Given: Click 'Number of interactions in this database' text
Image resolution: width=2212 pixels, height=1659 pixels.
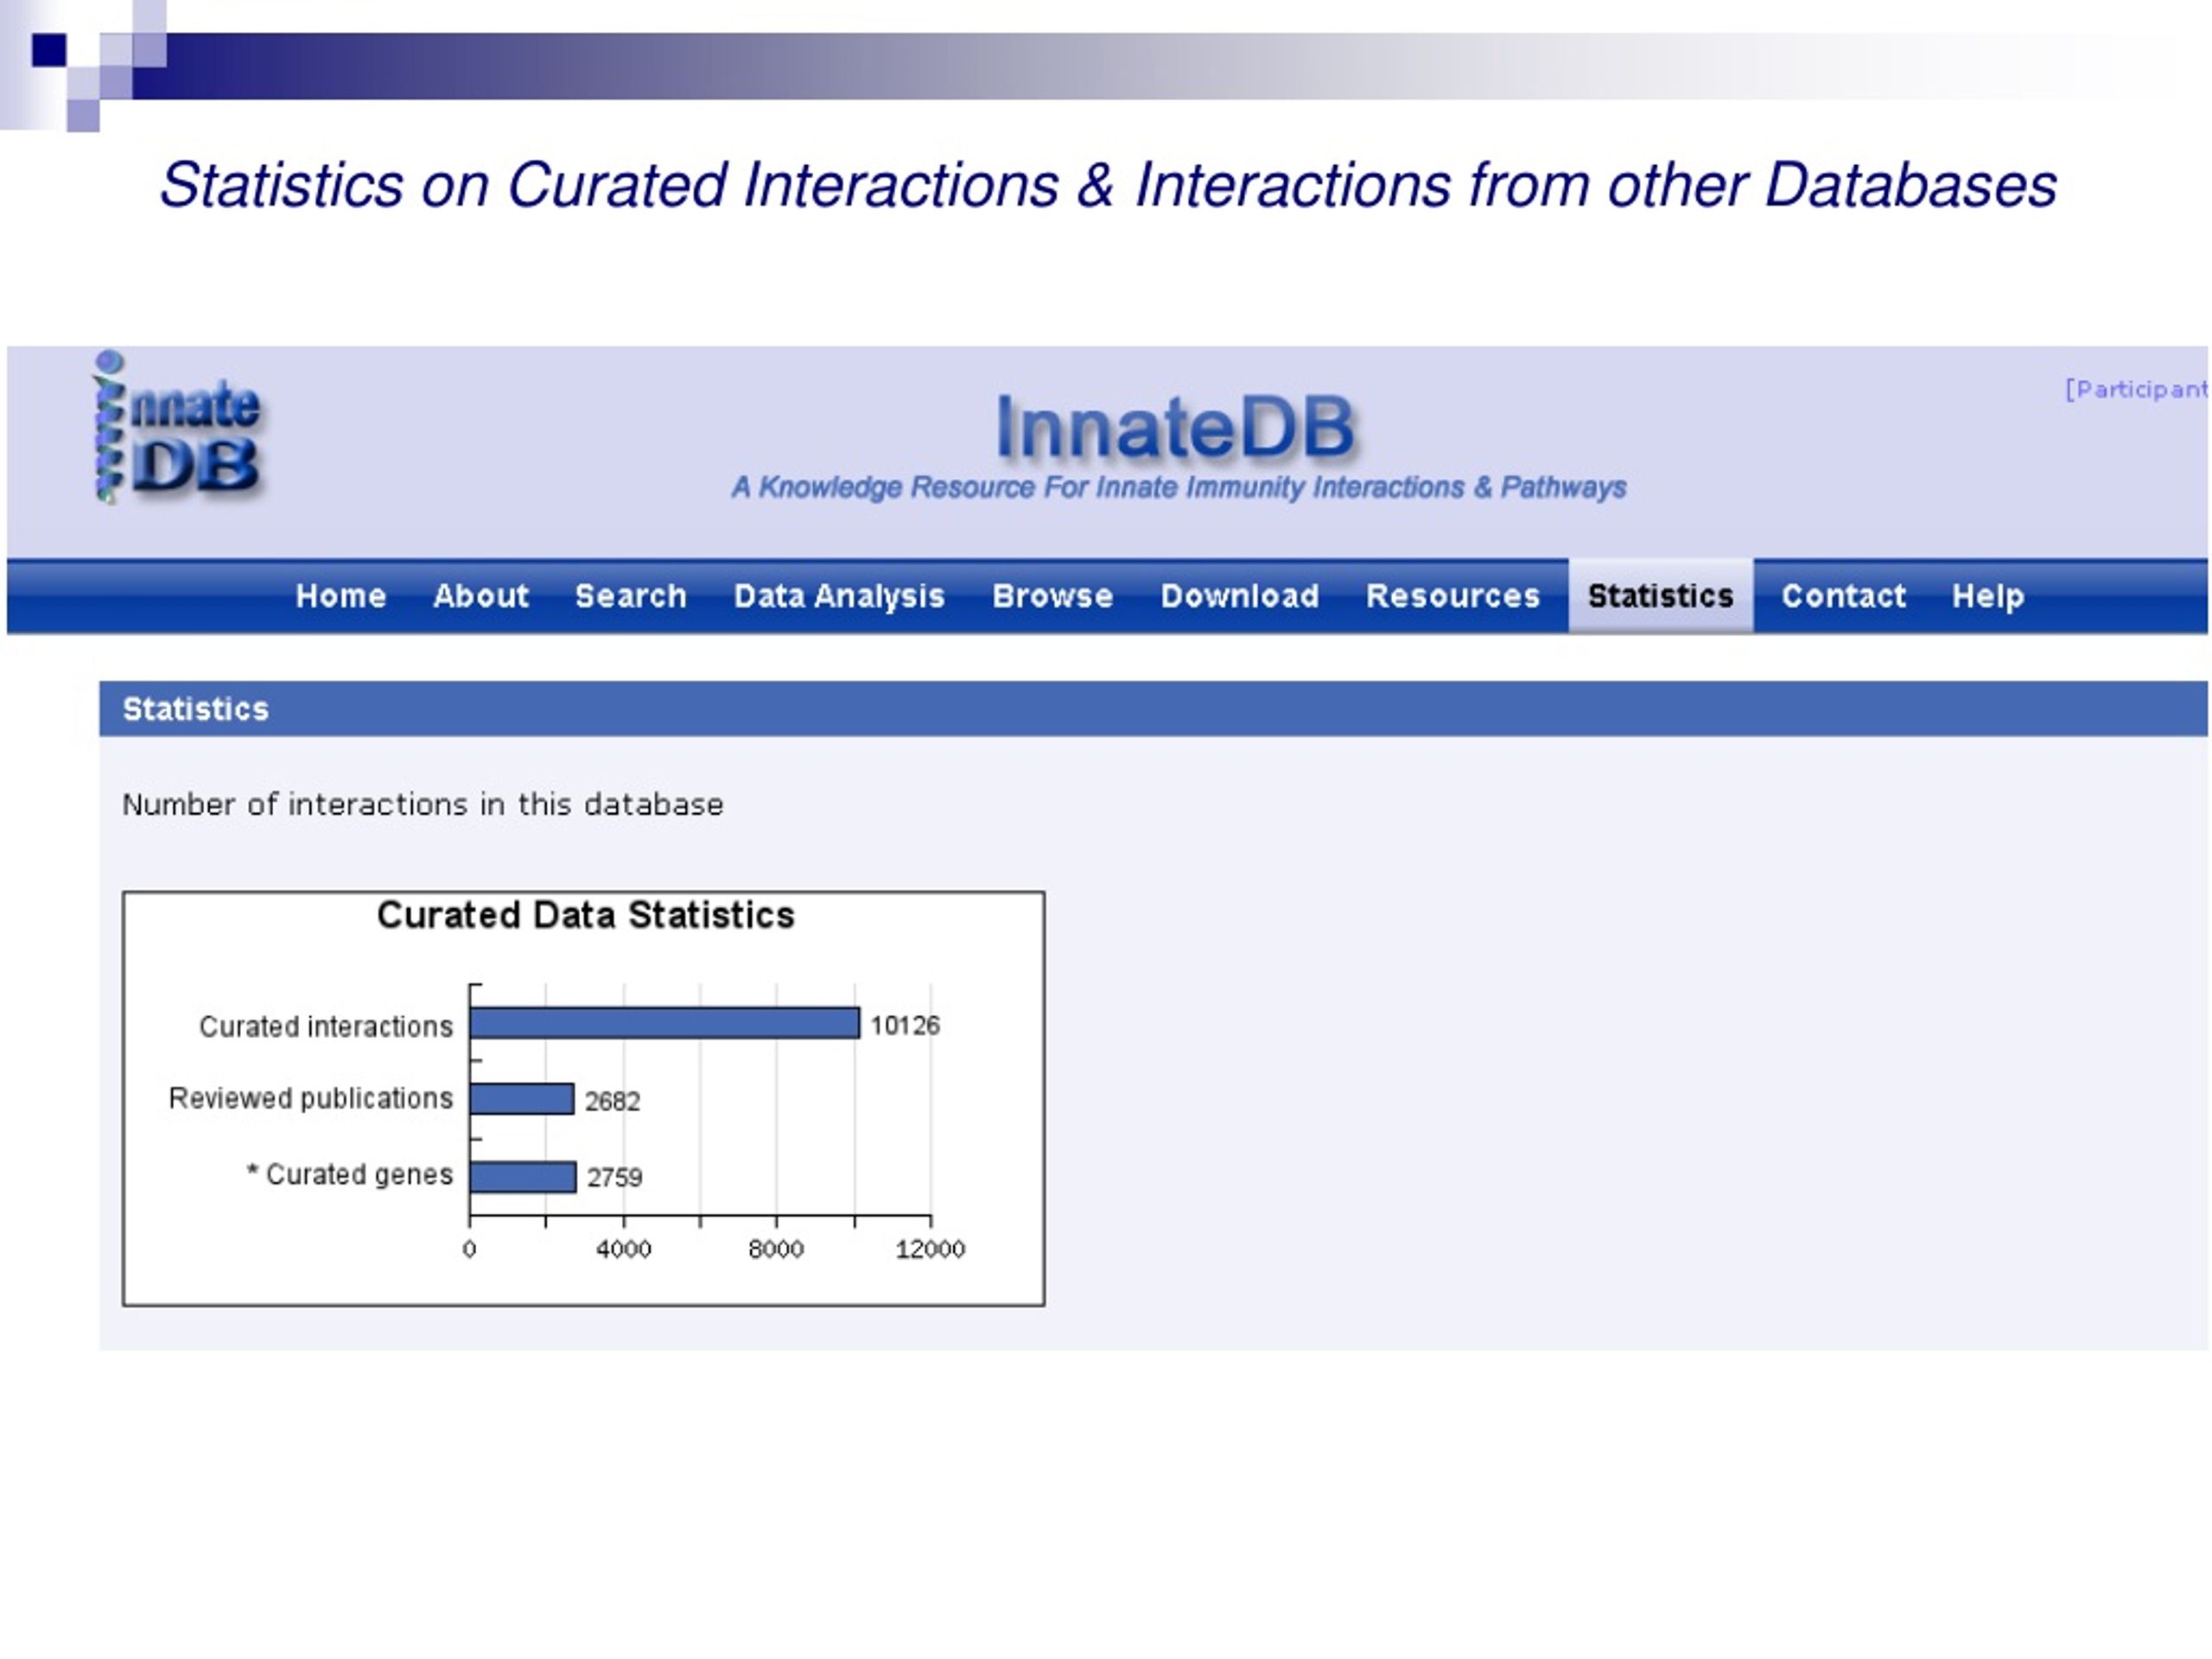Looking at the screenshot, I should [423, 805].
